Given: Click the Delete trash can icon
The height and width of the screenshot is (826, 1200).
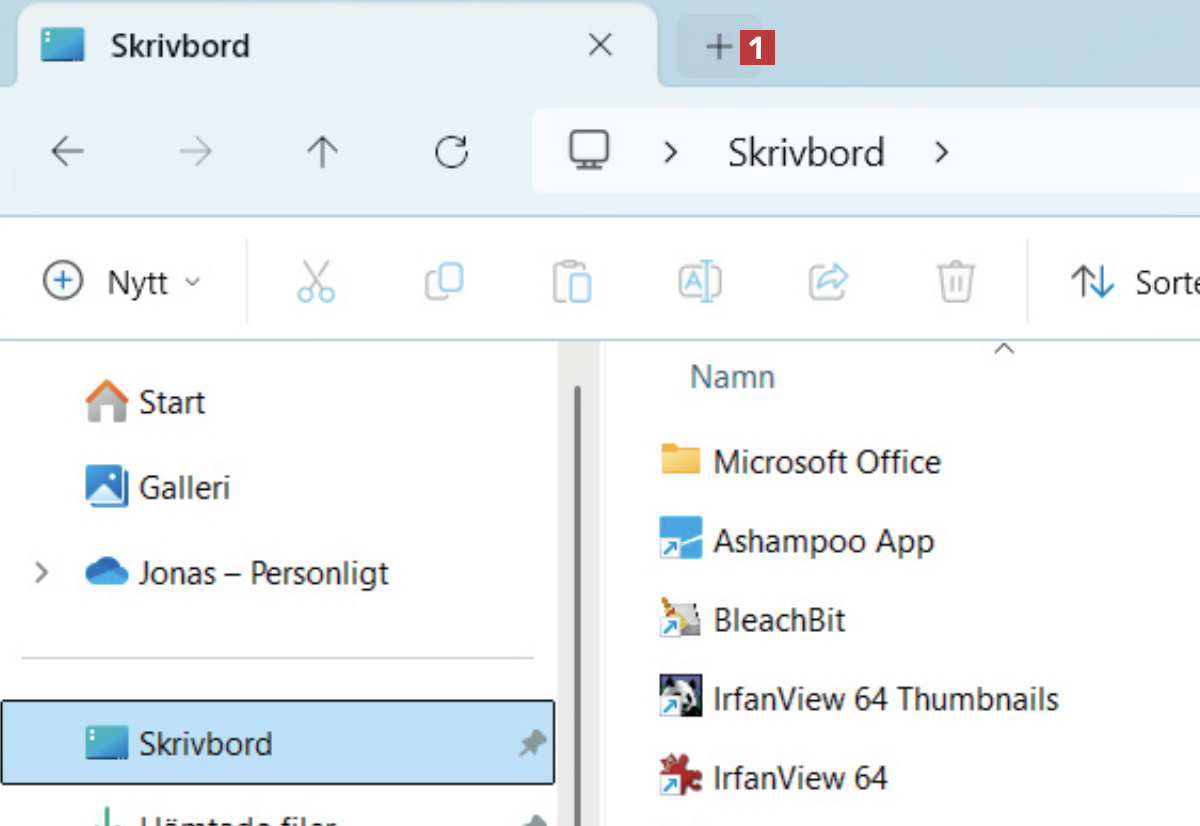Looking at the screenshot, I should 956,282.
